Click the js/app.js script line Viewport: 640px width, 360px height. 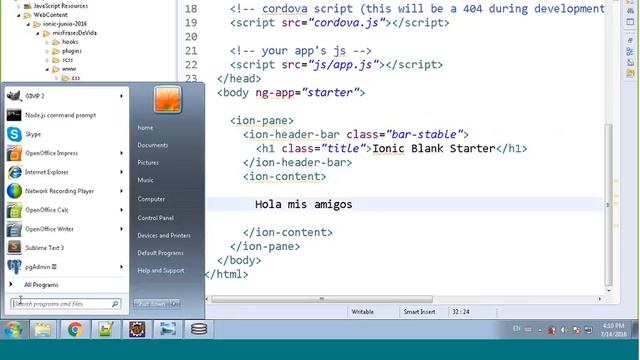point(336,64)
